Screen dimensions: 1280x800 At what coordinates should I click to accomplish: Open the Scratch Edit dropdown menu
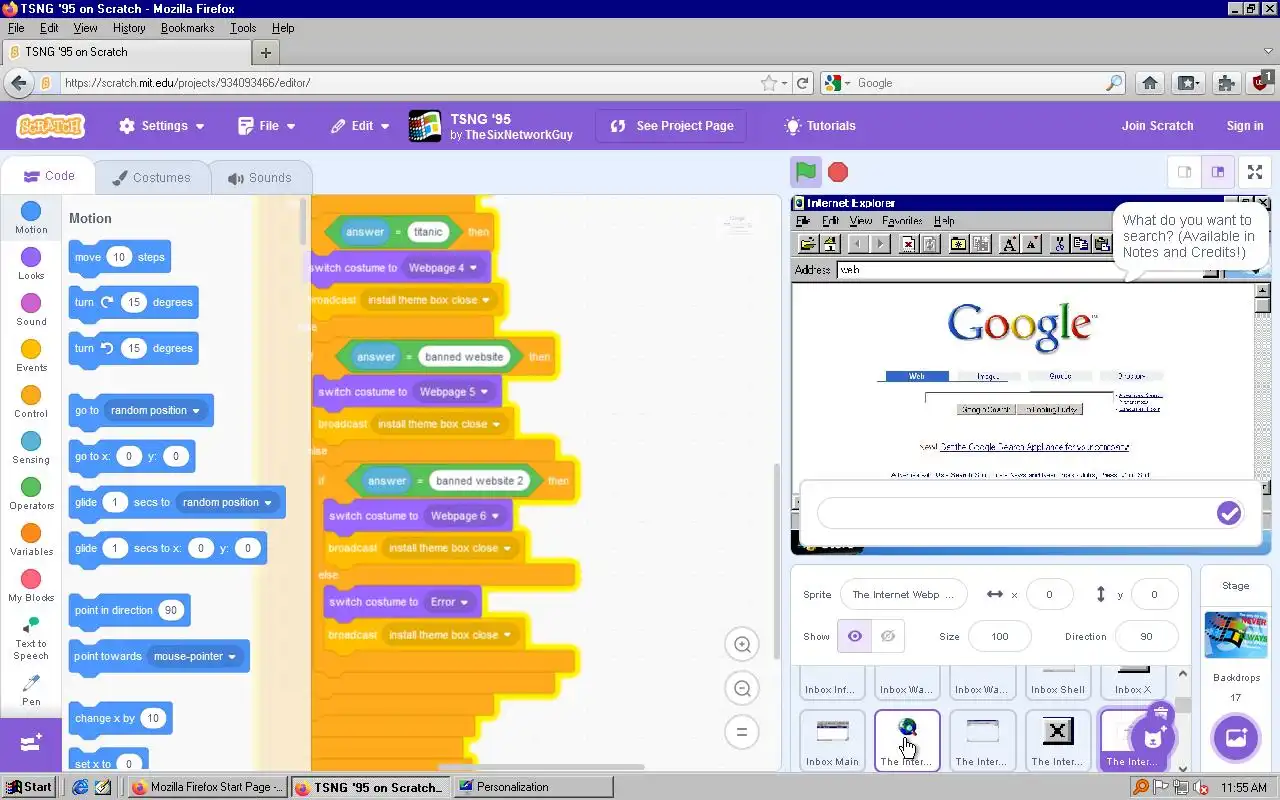tap(360, 126)
